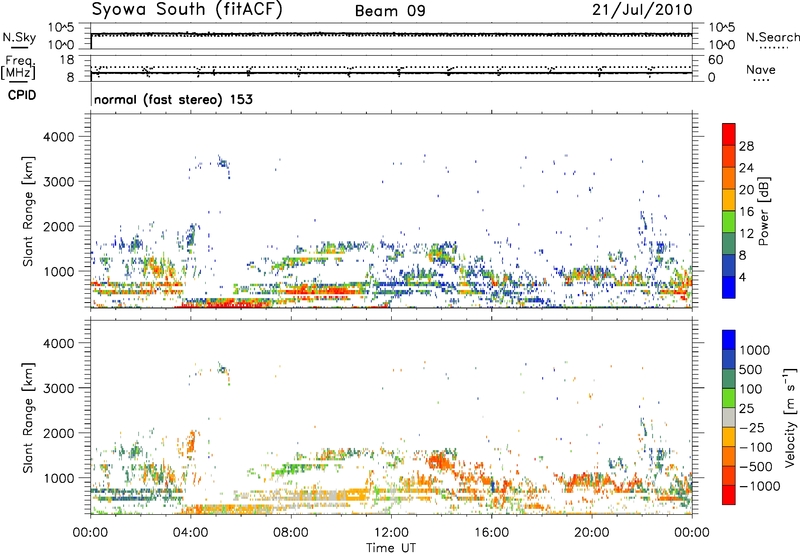Click 'Slant Range [km]' label of power panel

[x=28, y=211]
